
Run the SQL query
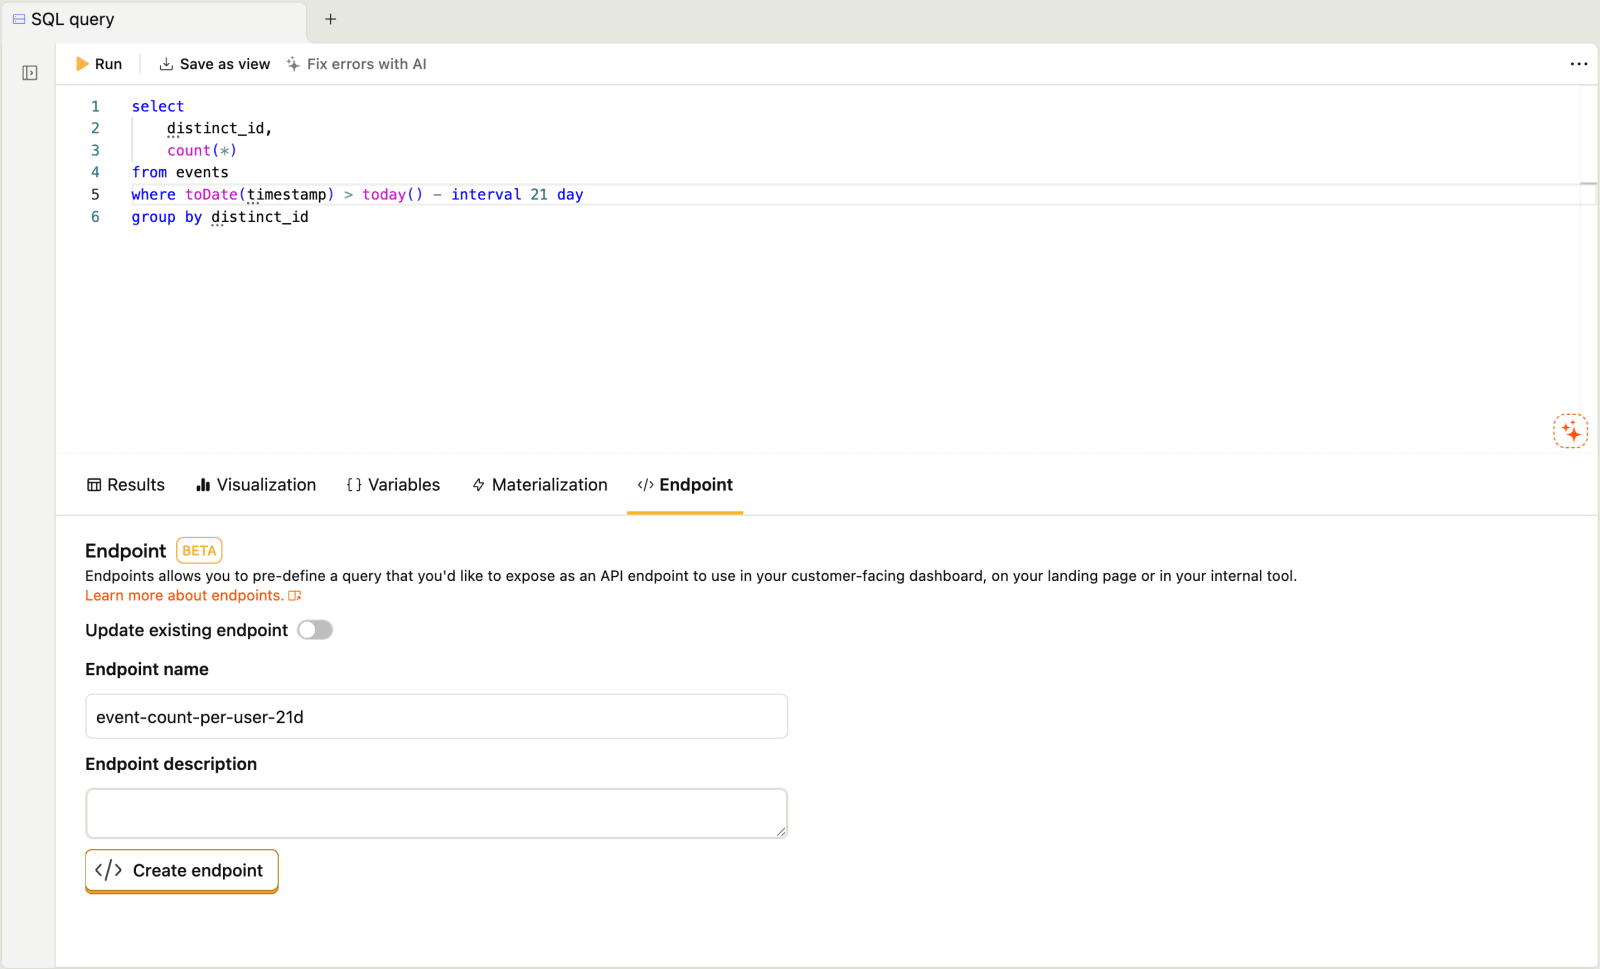[99, 63]
